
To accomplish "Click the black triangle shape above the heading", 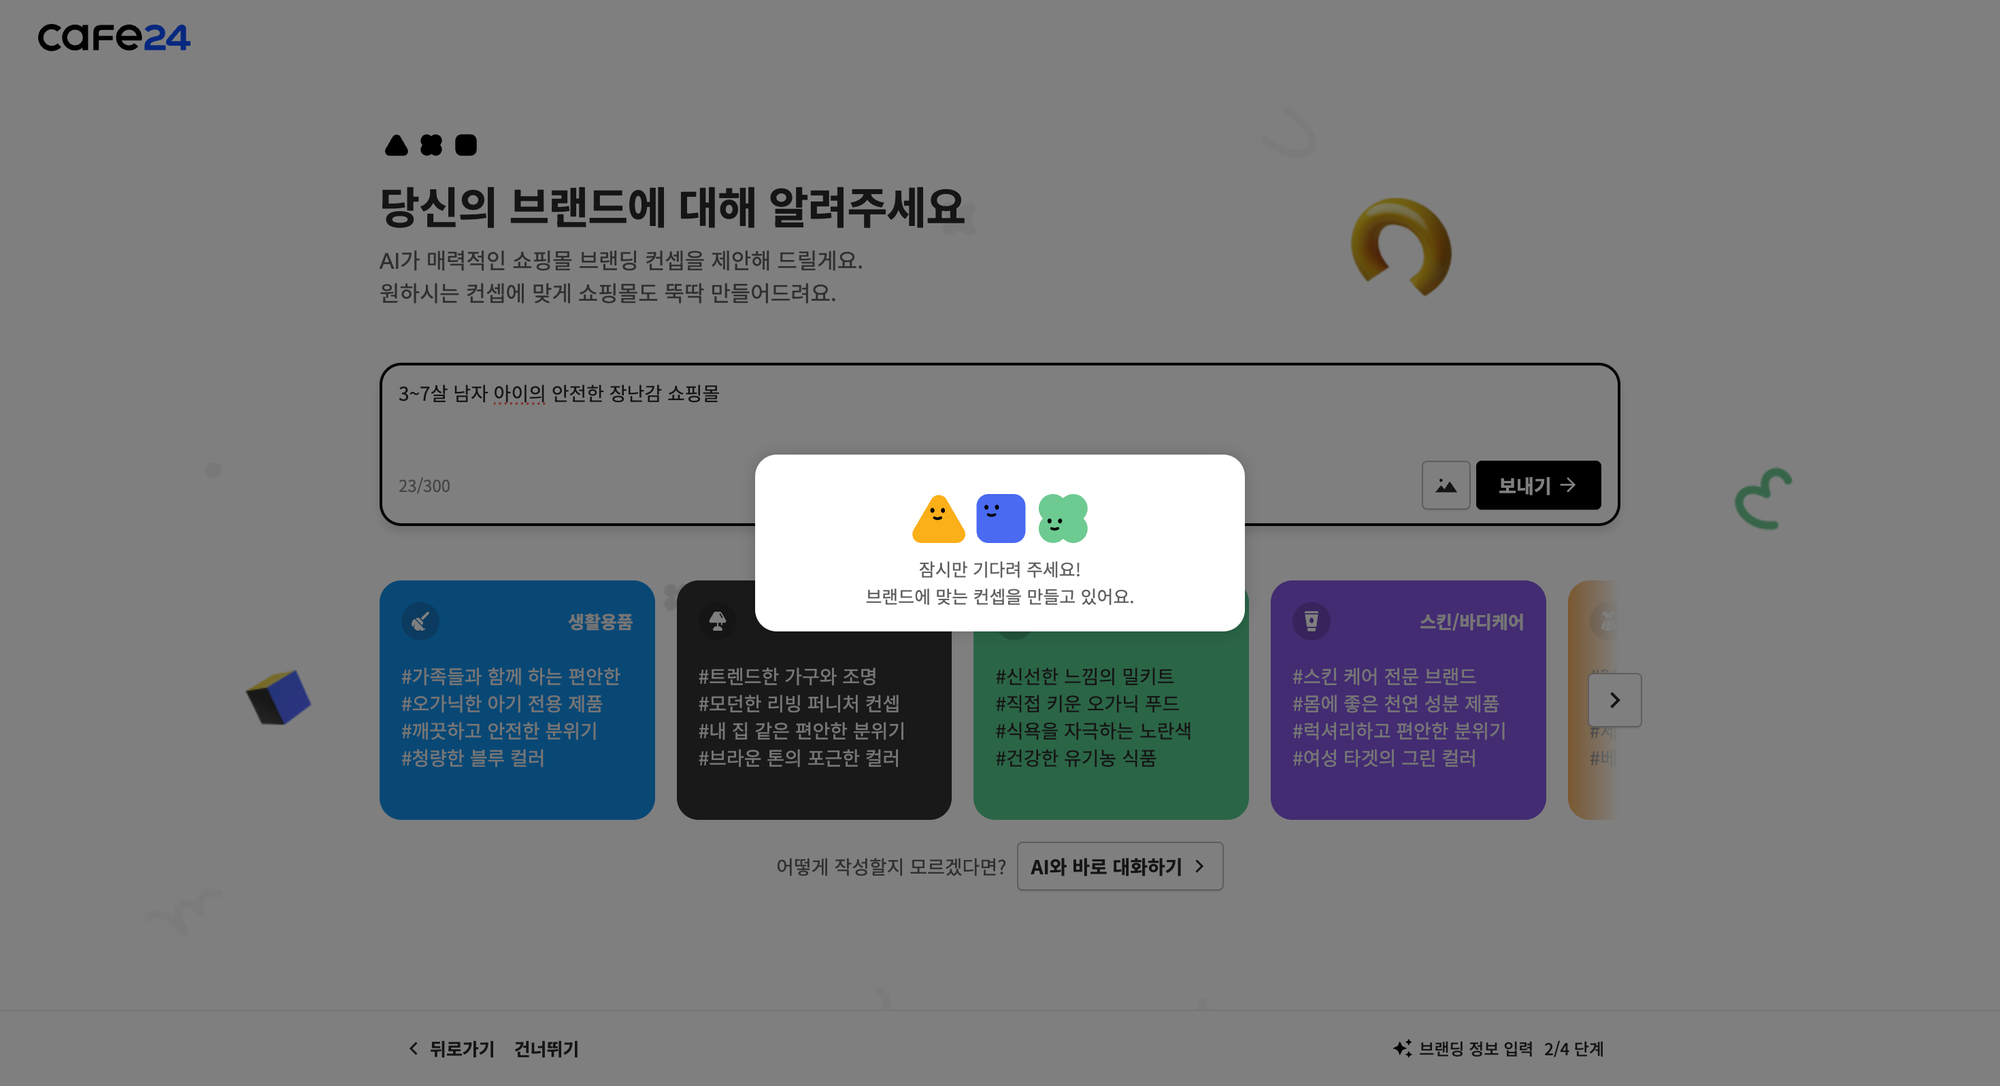I will [x=396, y=145].
